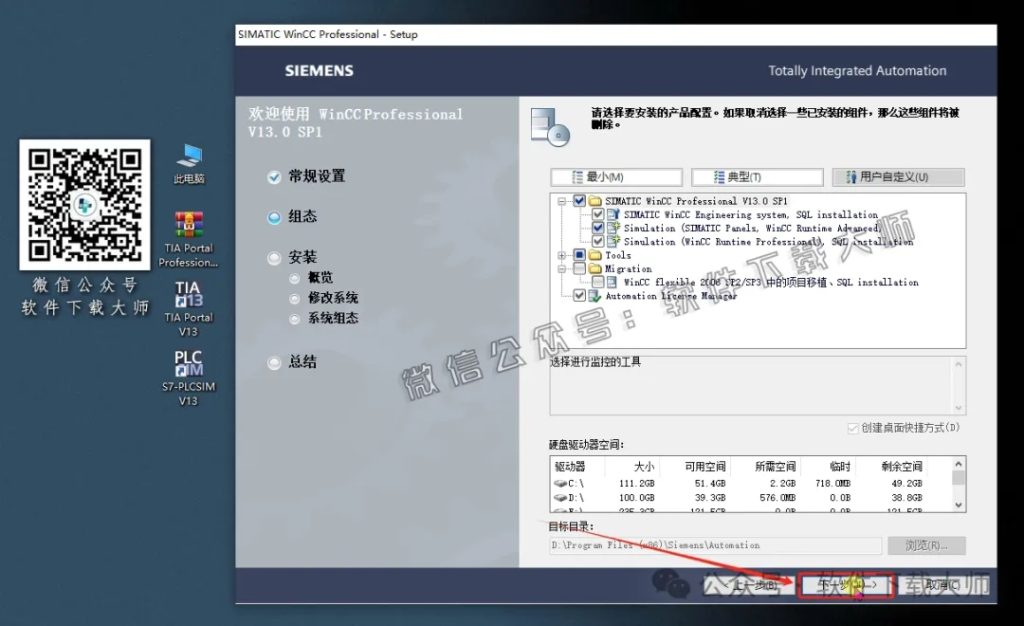Click the 最小 minimal configuration icon
1024x626 pixels.
coord(578,175)
